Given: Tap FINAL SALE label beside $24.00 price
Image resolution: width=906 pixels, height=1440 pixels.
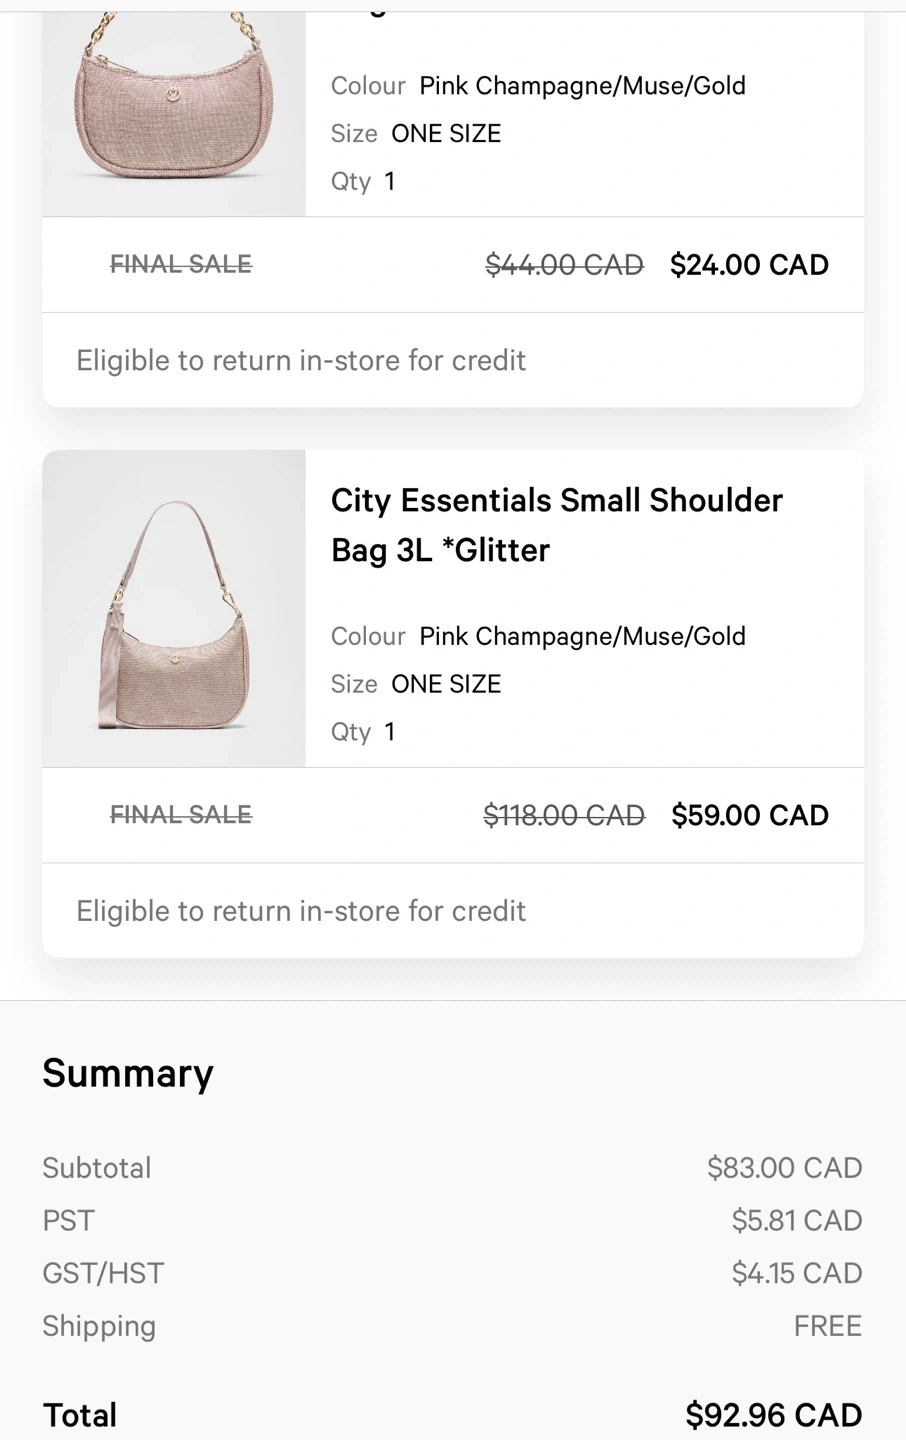Looking at the screenshot, I should pos(181,264).
